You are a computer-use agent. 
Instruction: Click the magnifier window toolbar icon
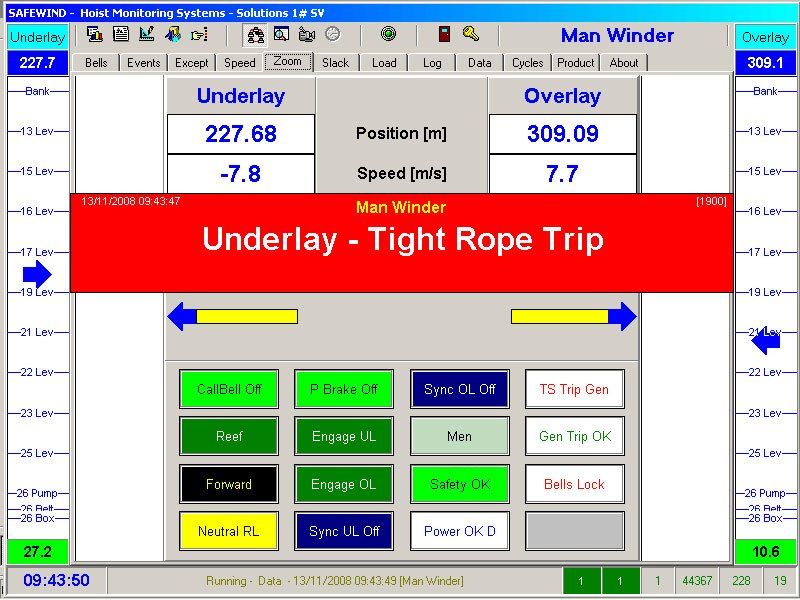click(x=281, y=34)
